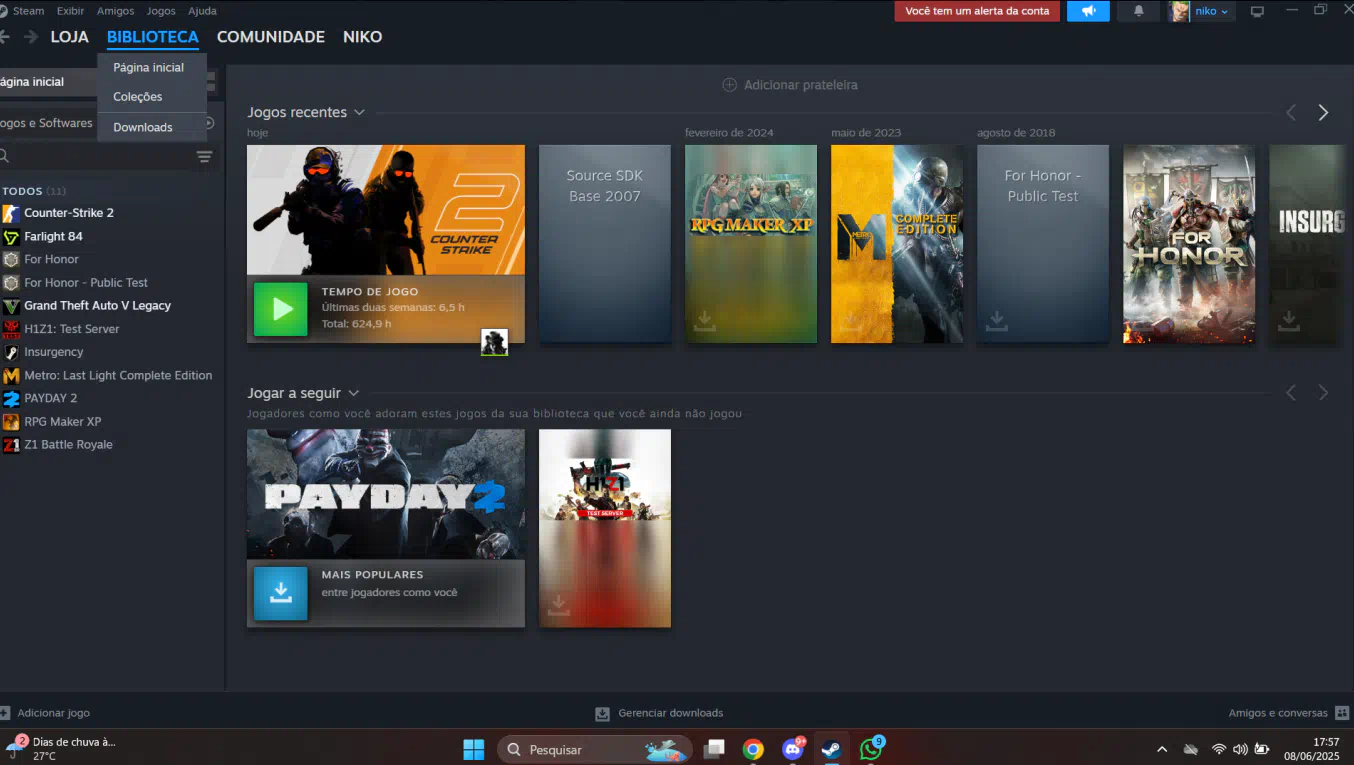Open the Amigos menu

tap(116, 11)
